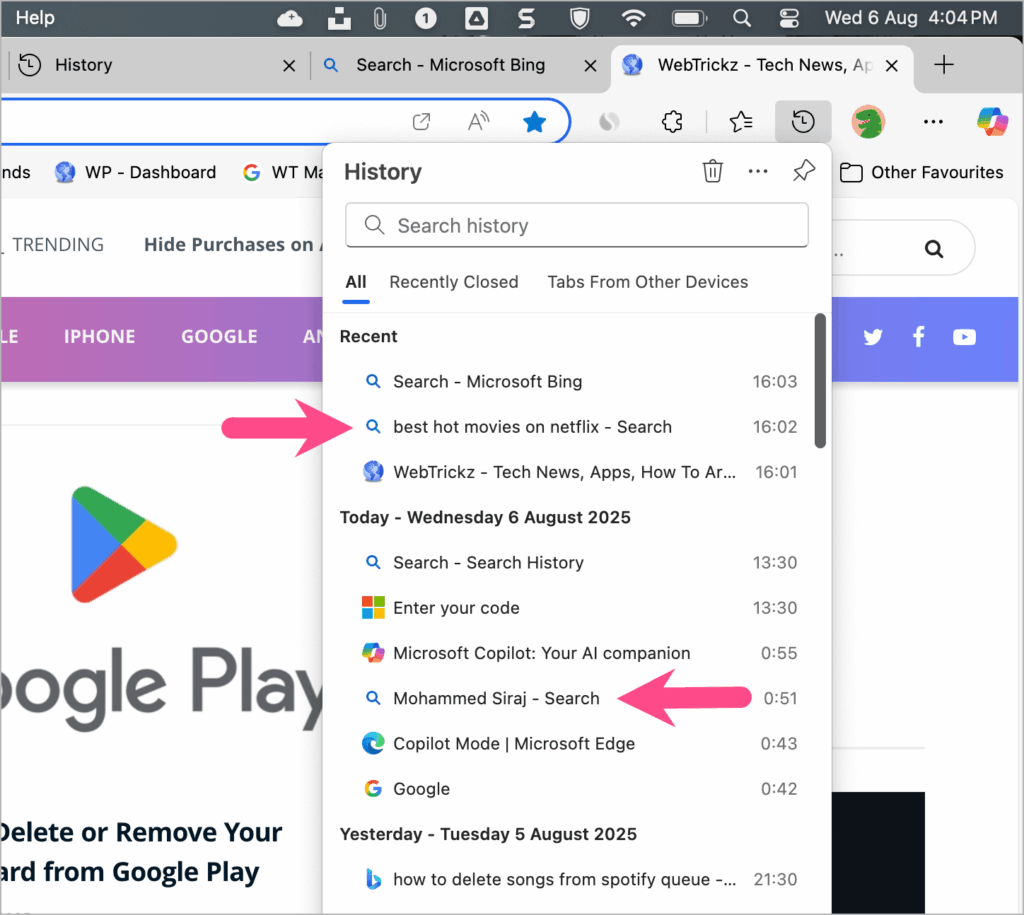The width and height of the screenshot is (1024, 915).
Task: Open the dinosaur profile avatar
Action: click(x=868, y=121)
